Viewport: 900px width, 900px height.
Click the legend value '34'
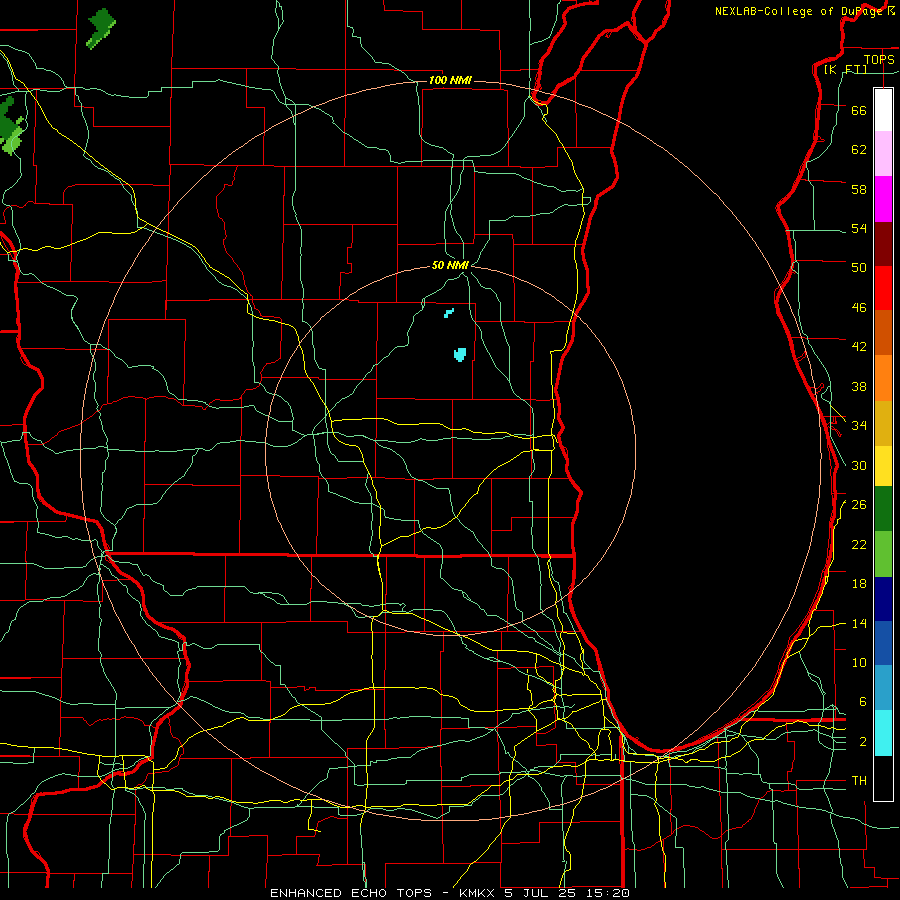click(x=859, y=425)
